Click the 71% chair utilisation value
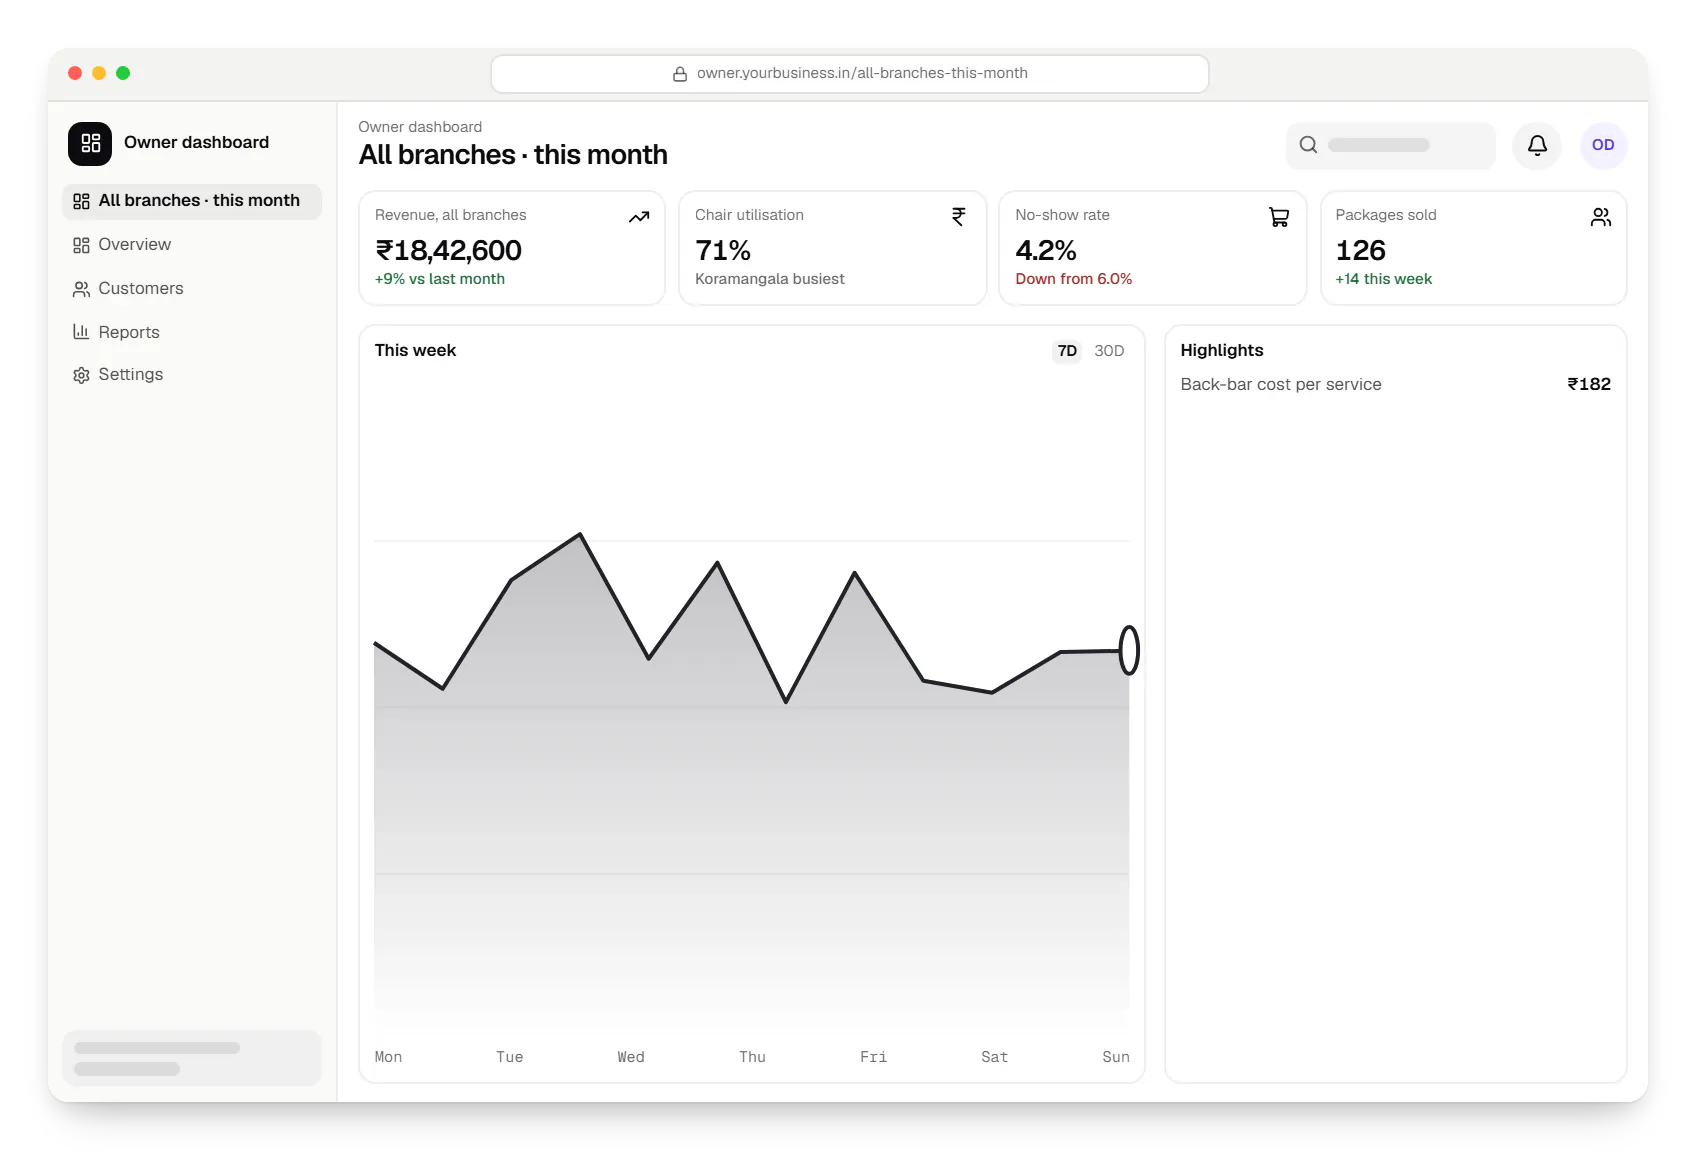This screenshot has height=1150, width=1696. (x=723, y=250)
